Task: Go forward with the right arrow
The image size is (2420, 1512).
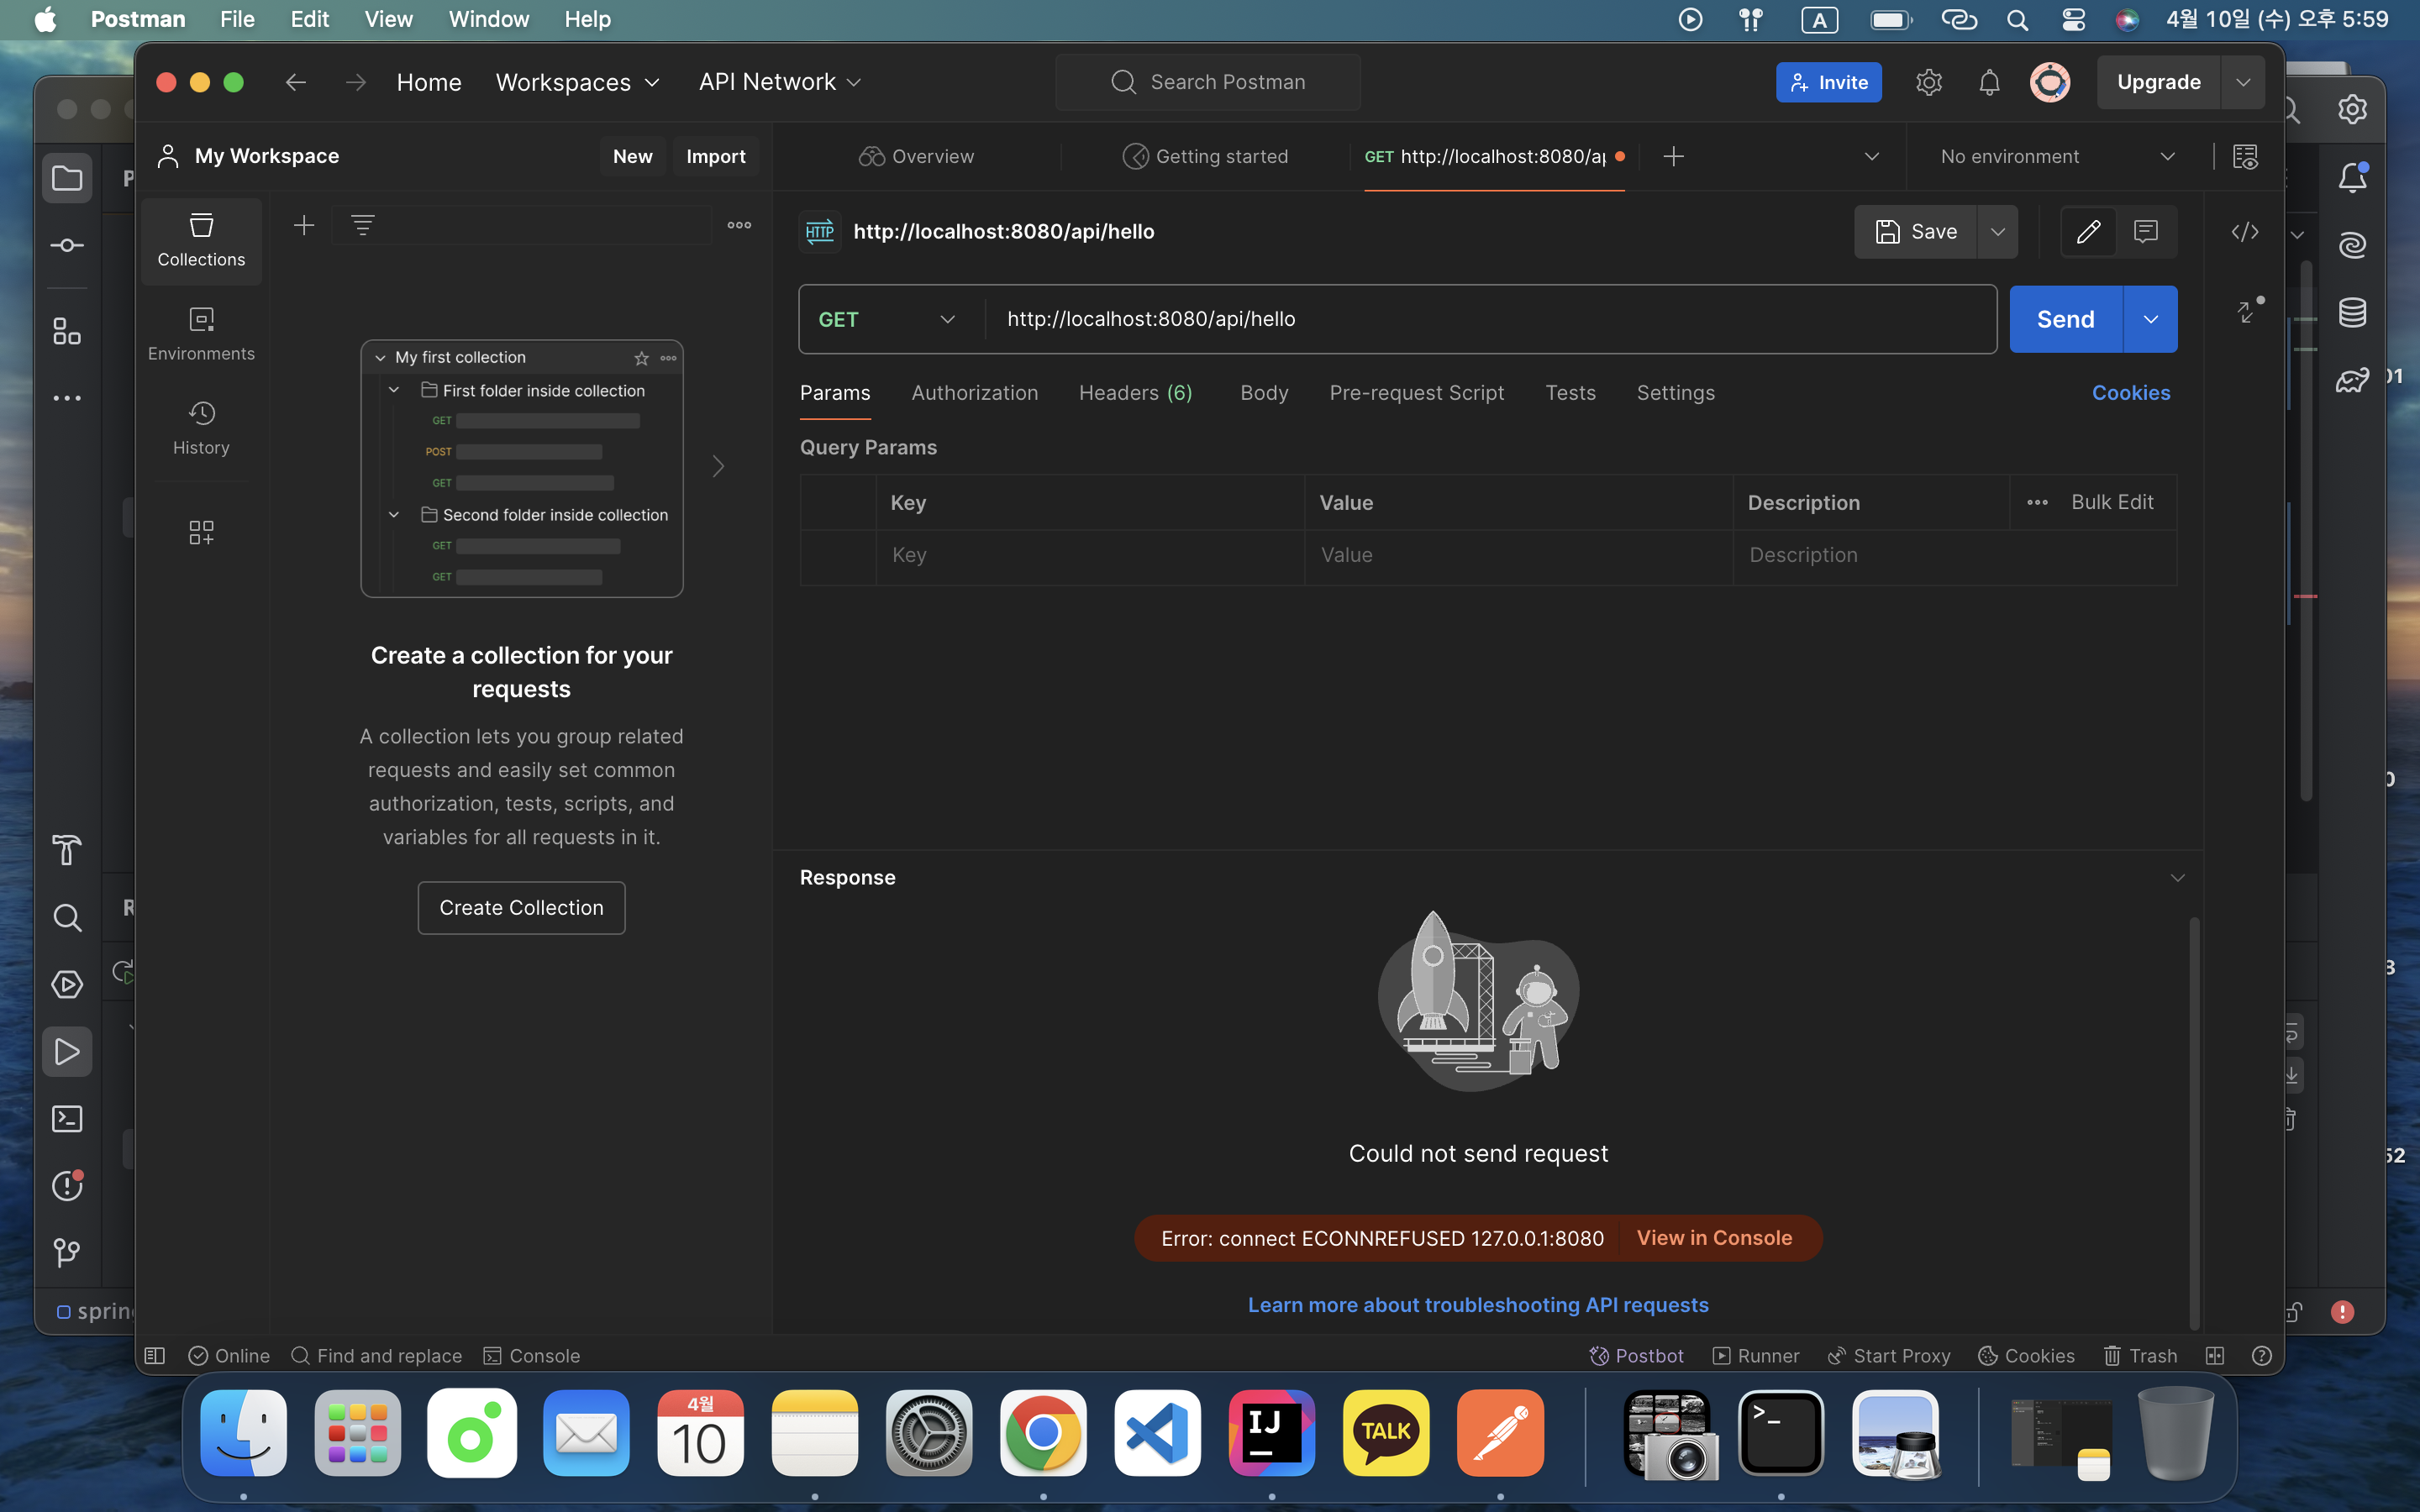Action: tap(356, 82)
